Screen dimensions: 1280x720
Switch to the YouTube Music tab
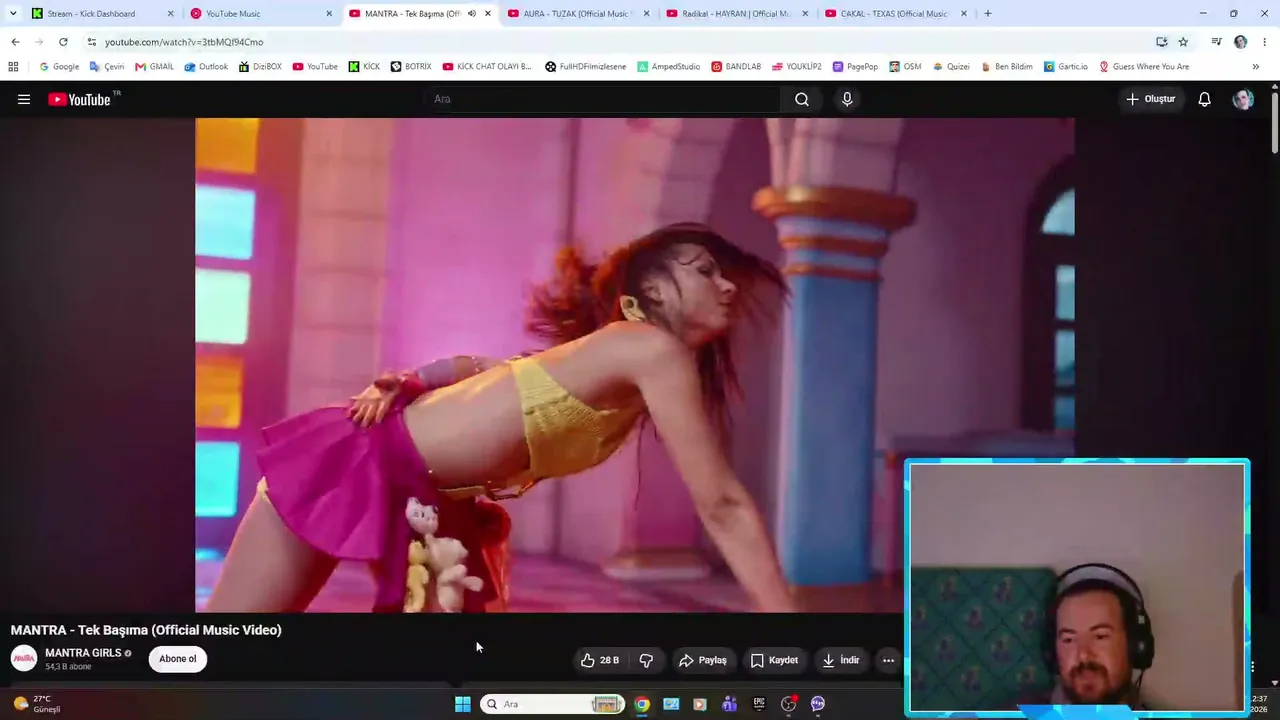pyautogui.click(x=261, y=14)
